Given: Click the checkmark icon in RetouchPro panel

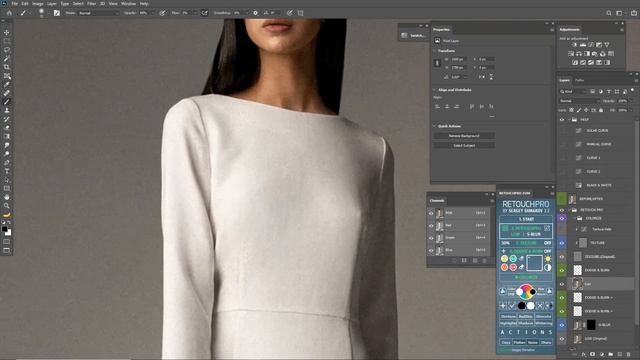Looking at the screenshot, I should coord(512,305).
